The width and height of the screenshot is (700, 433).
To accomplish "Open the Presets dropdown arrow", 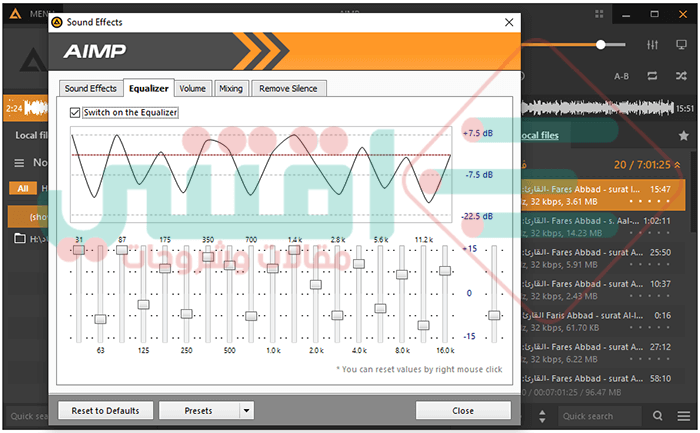I will [246, 410].
